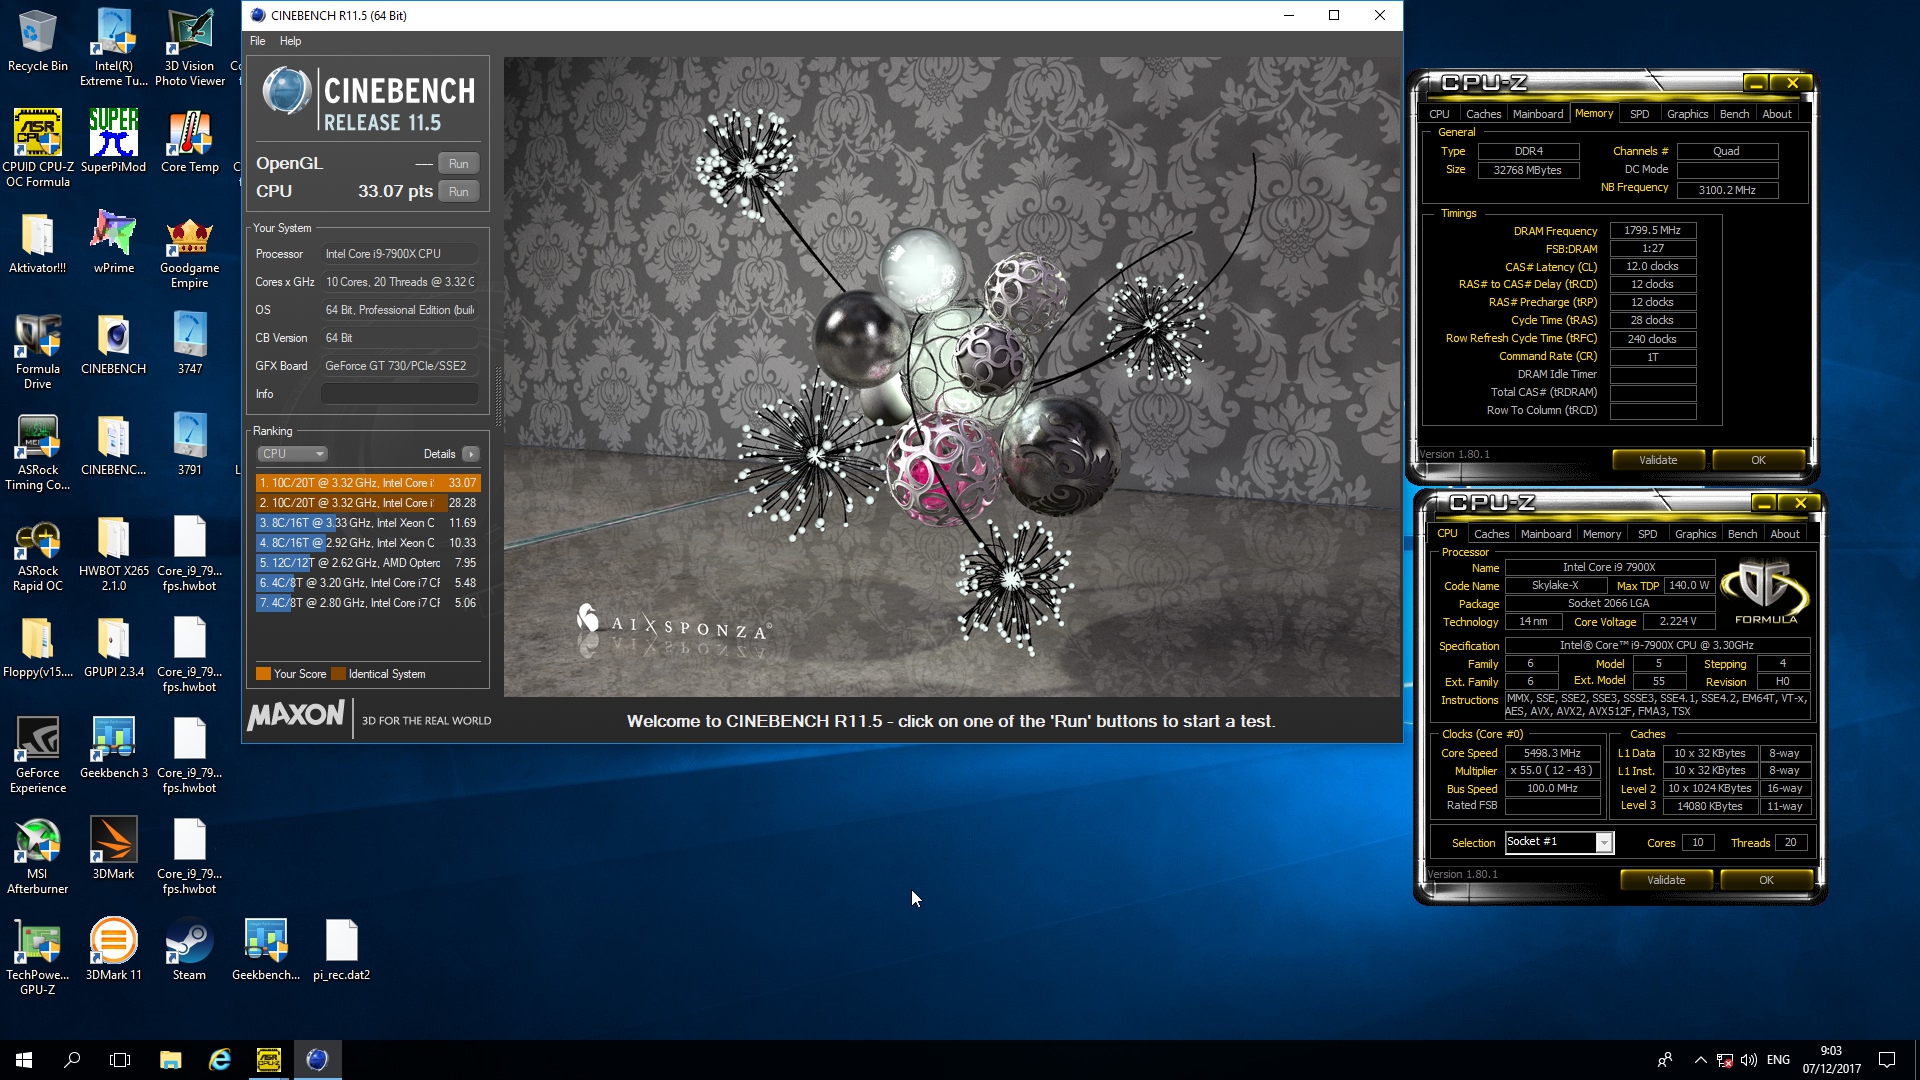Open the 3747 file icon
Viewport: 1920px width, 1080px height.
[190, 344]
